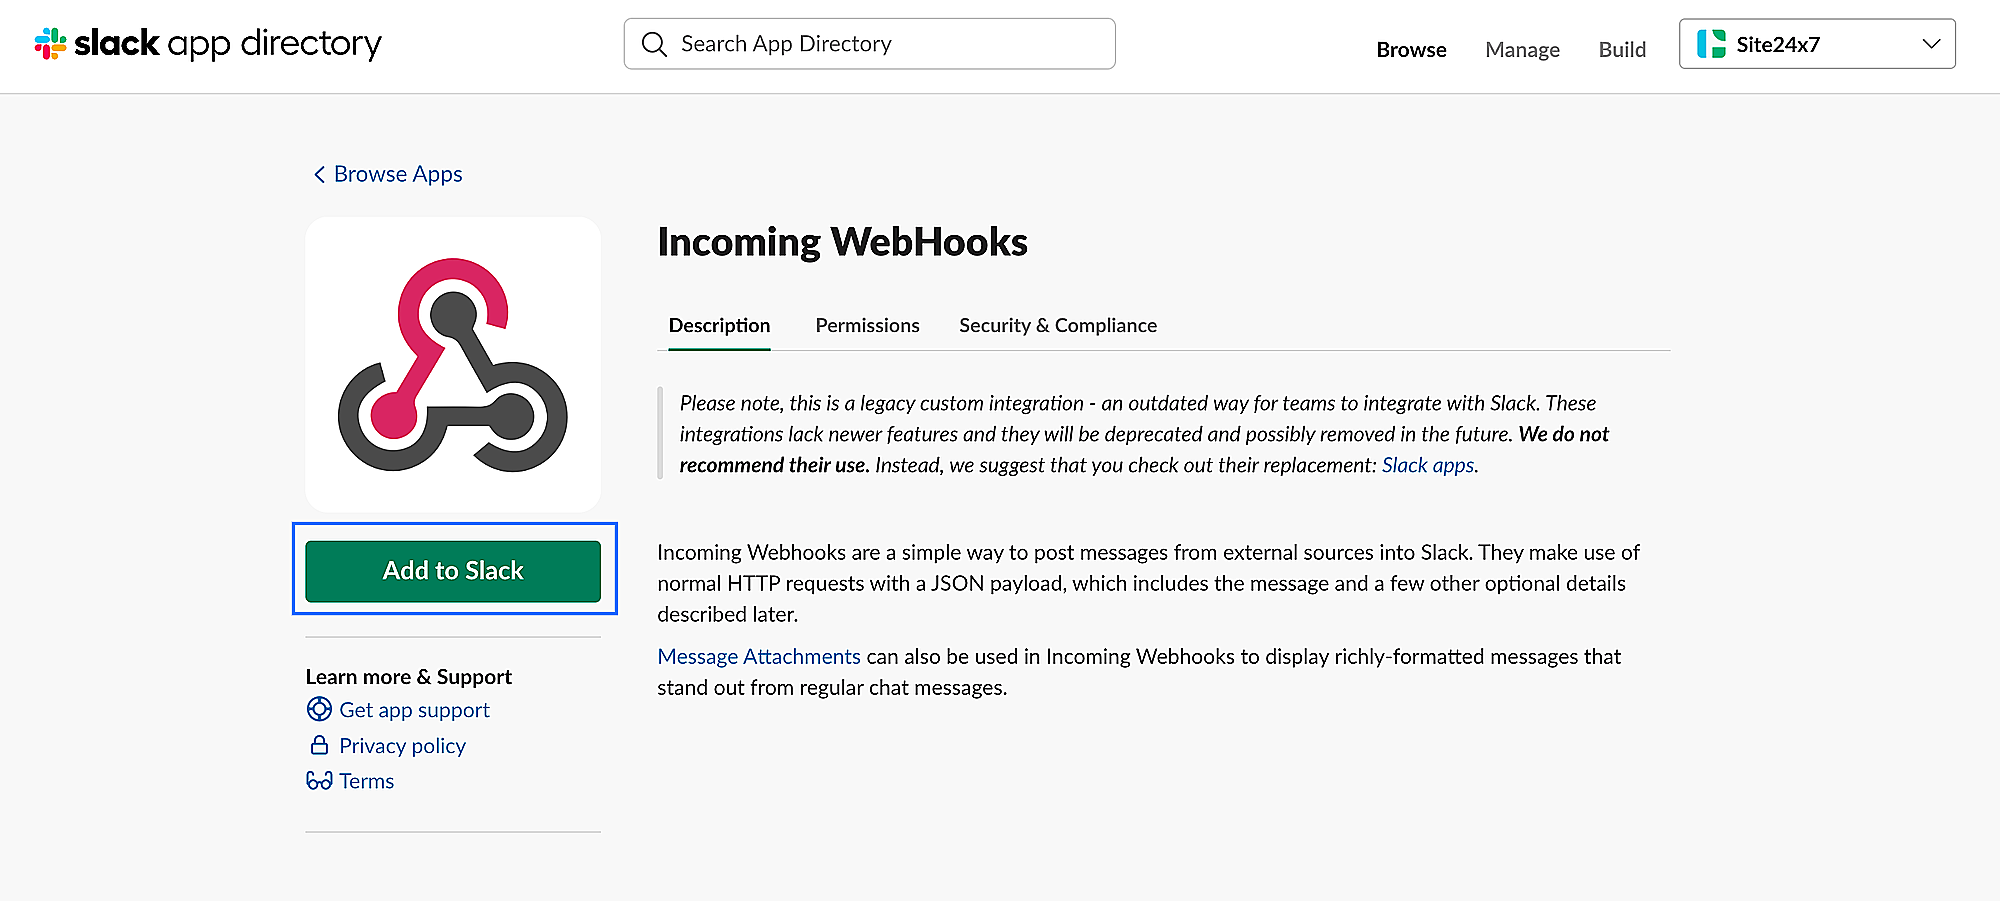
Task: Switch to the Permissions tab
Action: (x=867, y=325)
